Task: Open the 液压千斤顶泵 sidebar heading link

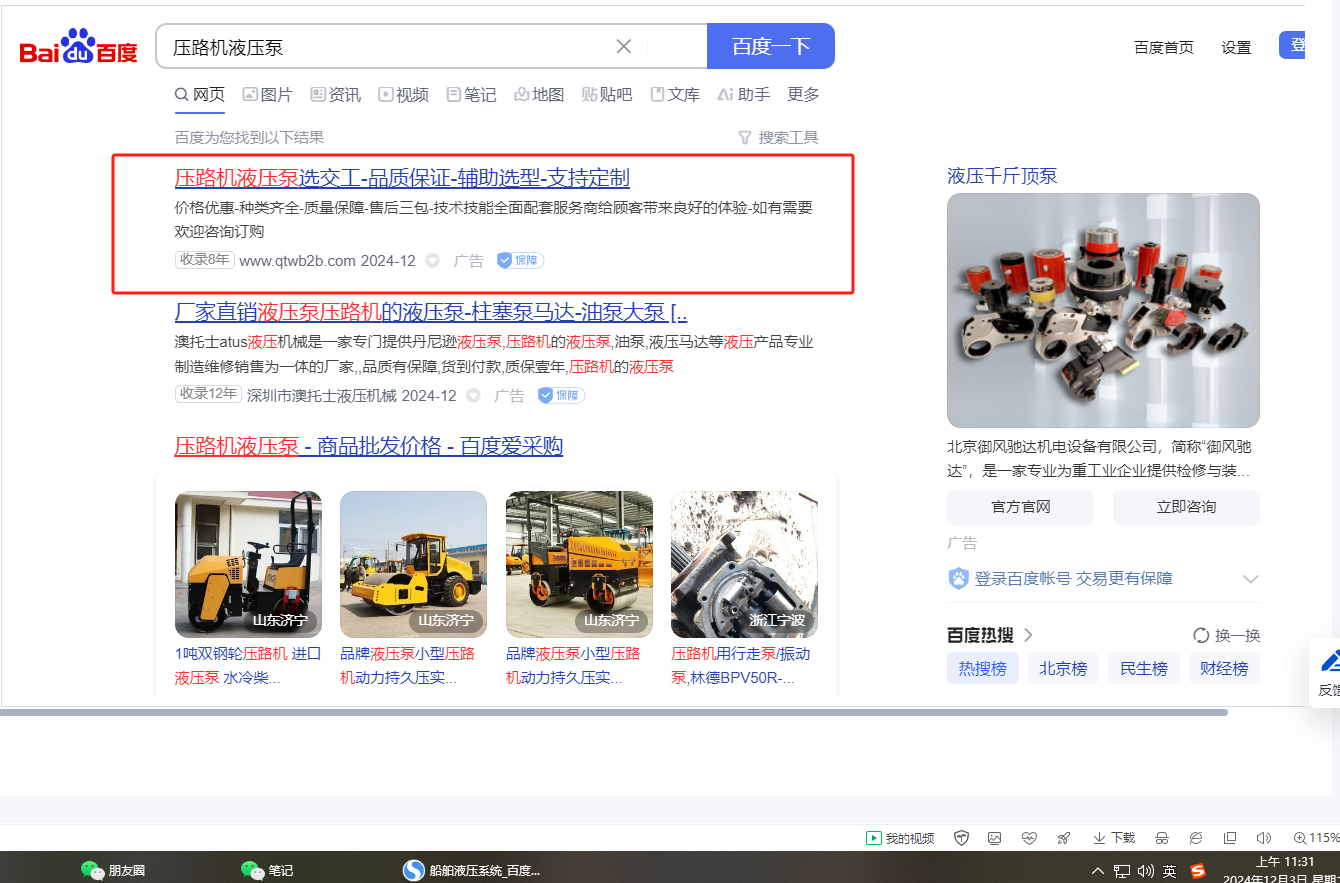Action: coord(1002,176)
